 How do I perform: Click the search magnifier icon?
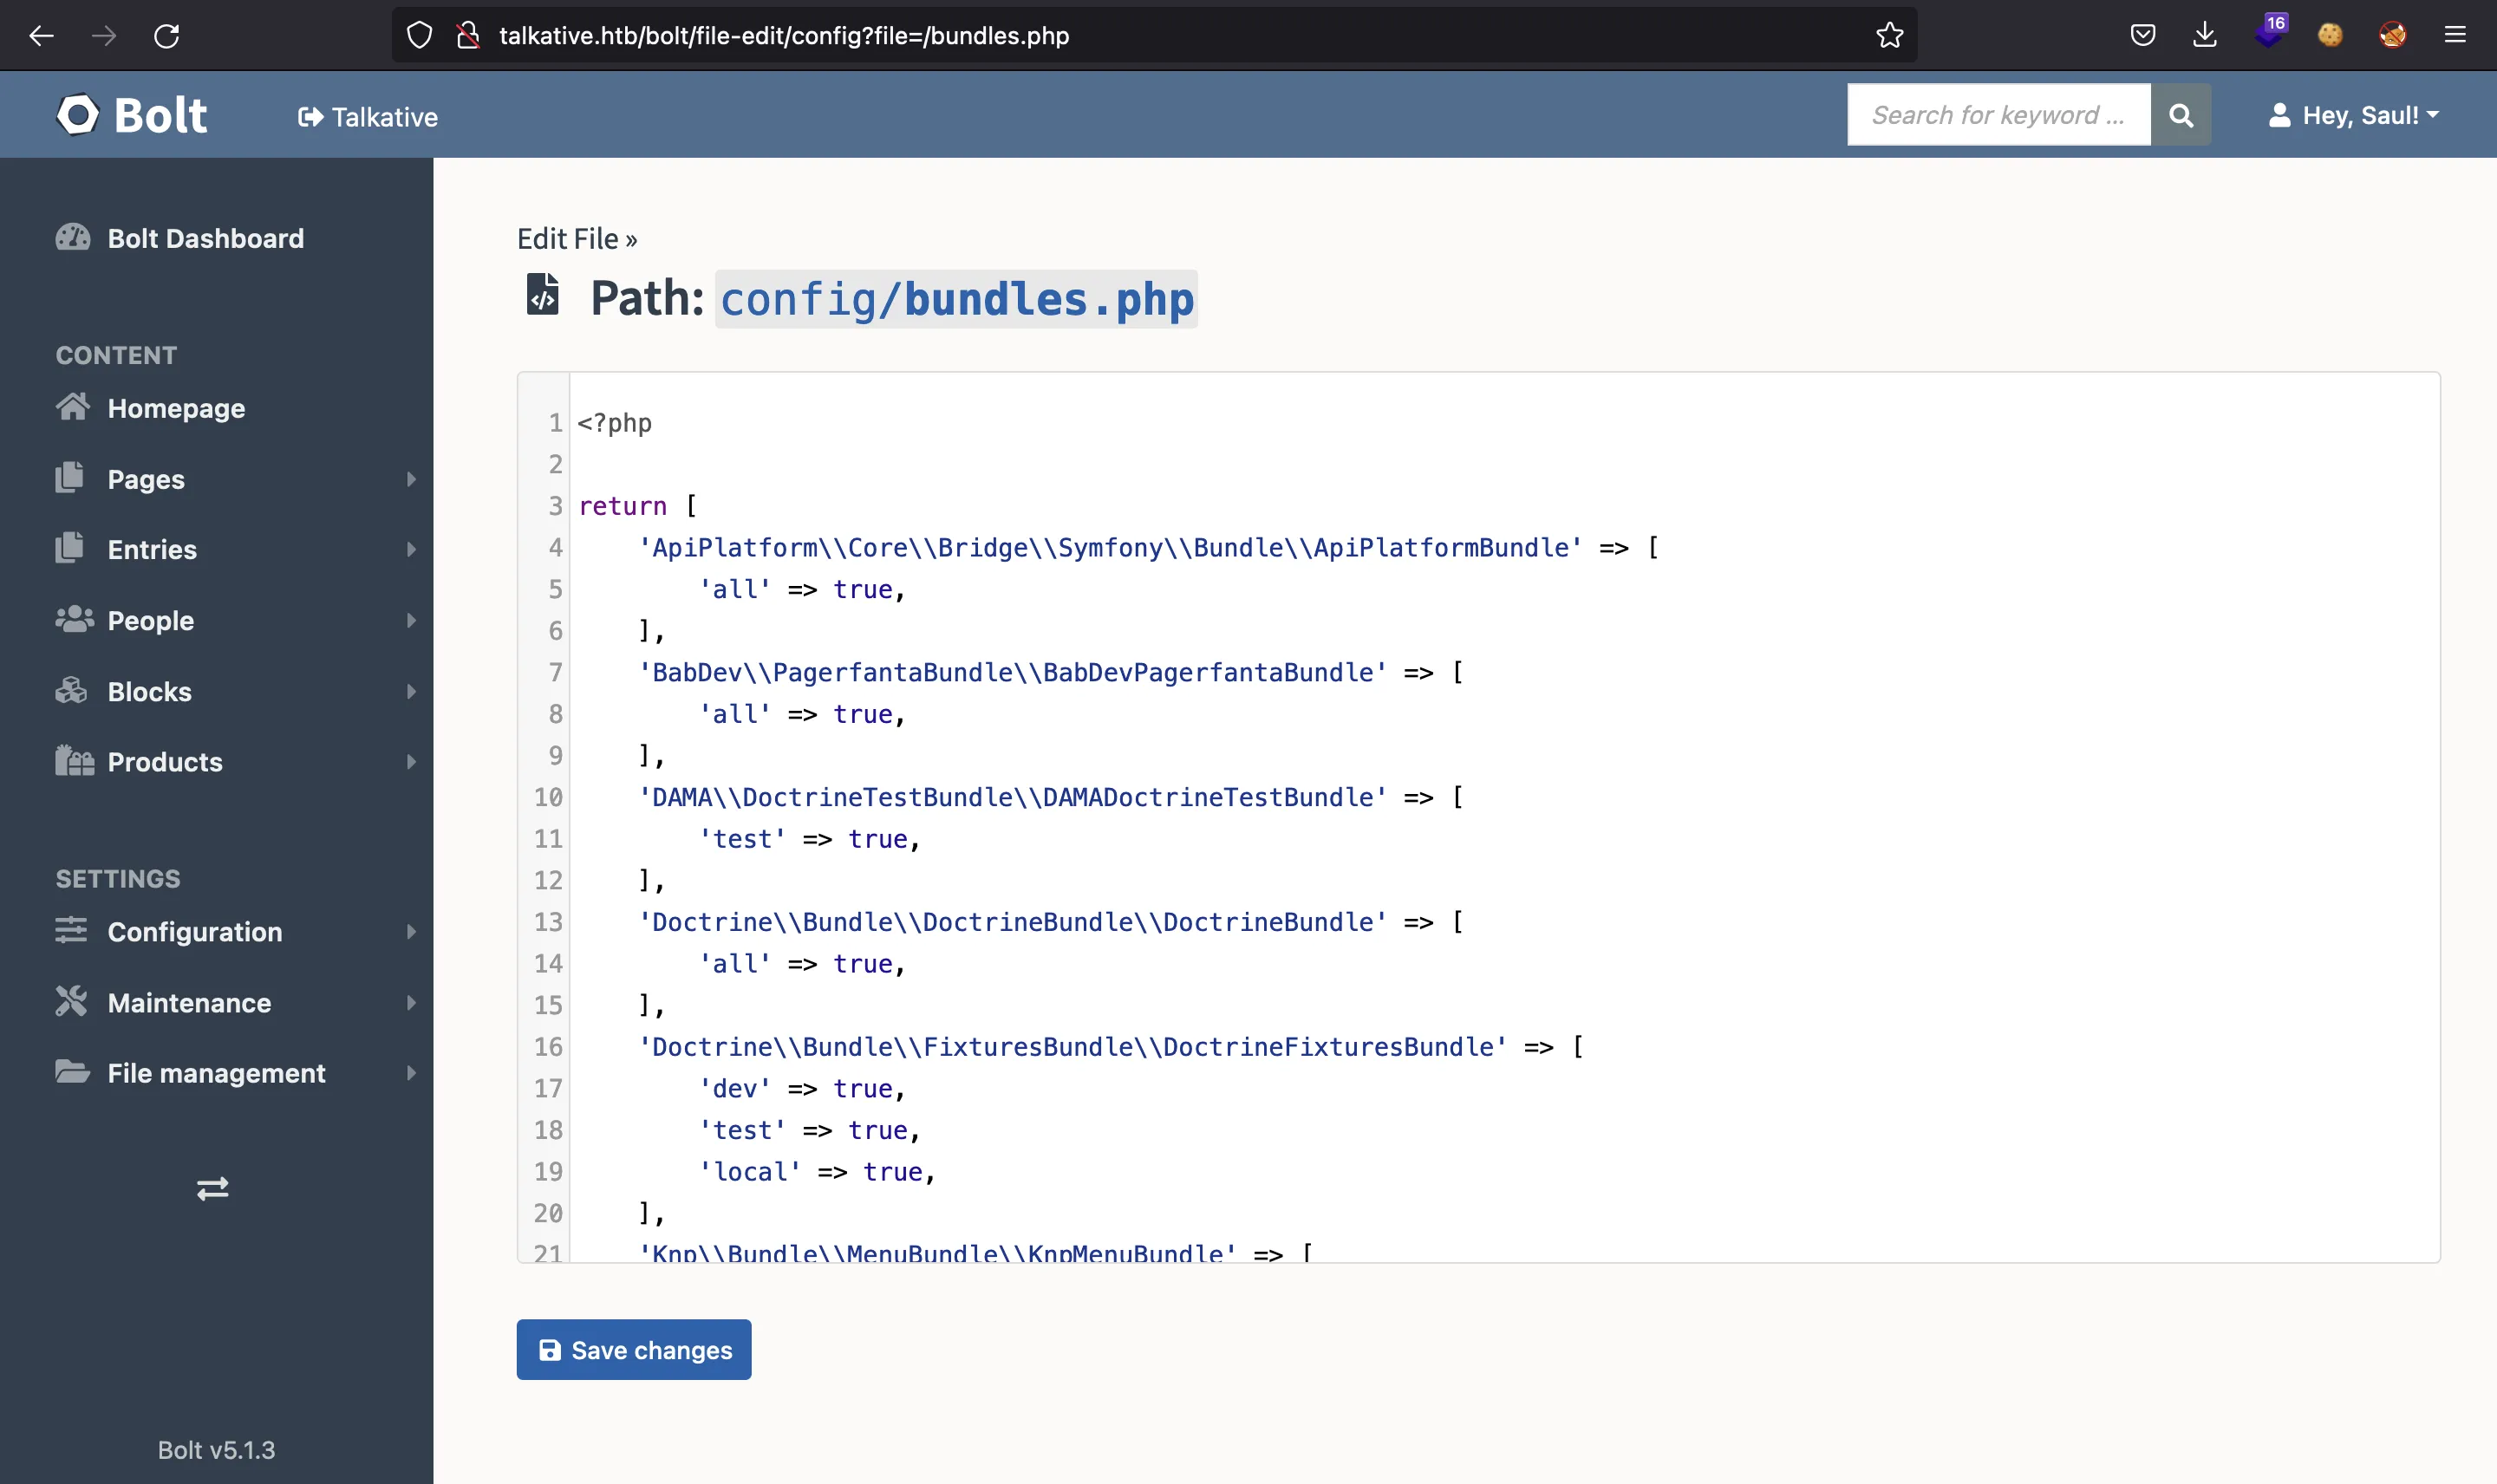point(2182,114)
